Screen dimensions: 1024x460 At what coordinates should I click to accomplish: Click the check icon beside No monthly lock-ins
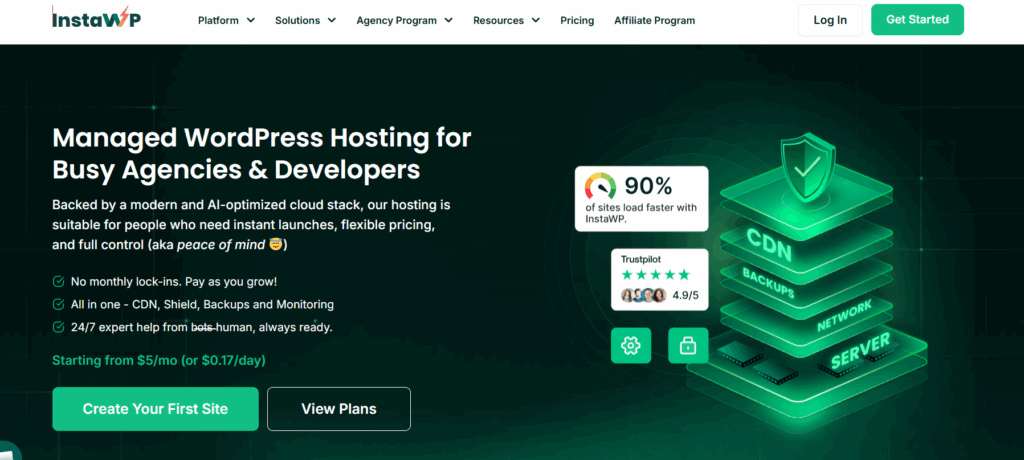58,282
